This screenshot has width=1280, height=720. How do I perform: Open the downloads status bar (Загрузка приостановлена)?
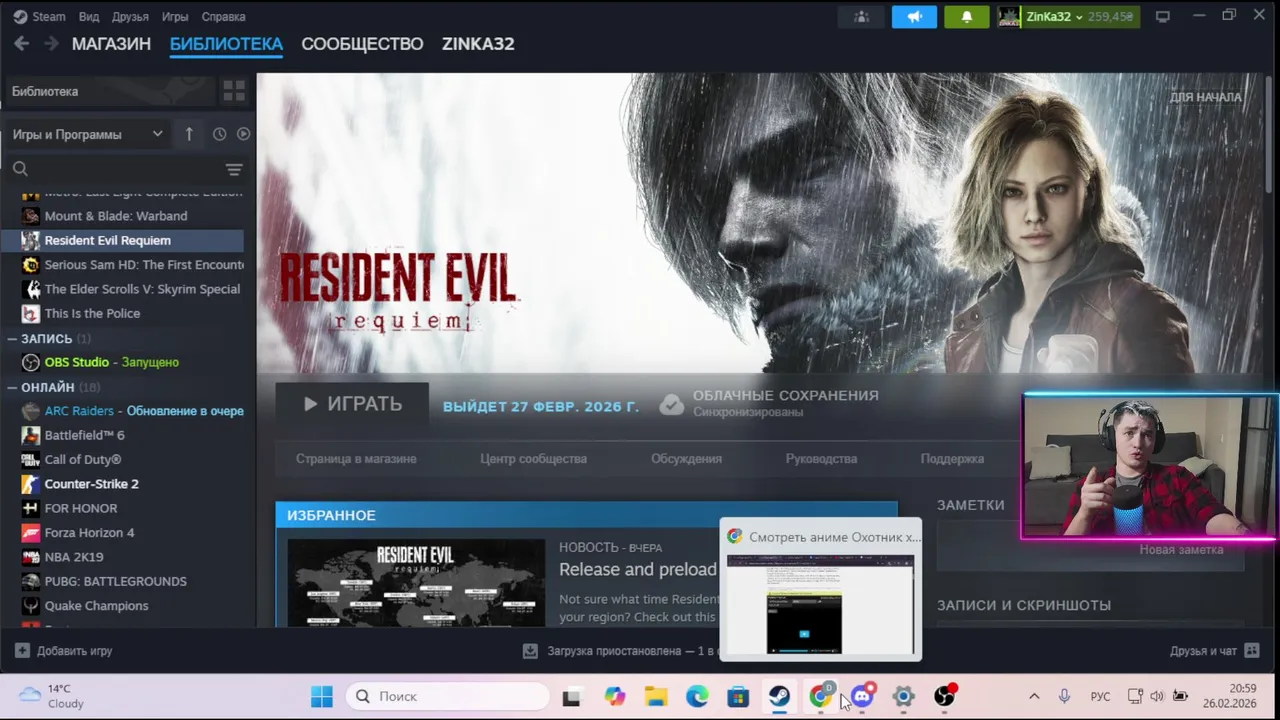pos(621,651)
